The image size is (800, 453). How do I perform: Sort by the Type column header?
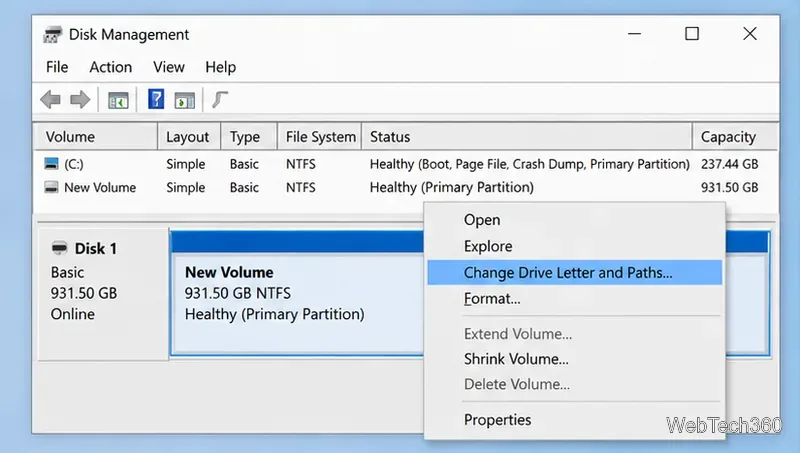[249, 137]
